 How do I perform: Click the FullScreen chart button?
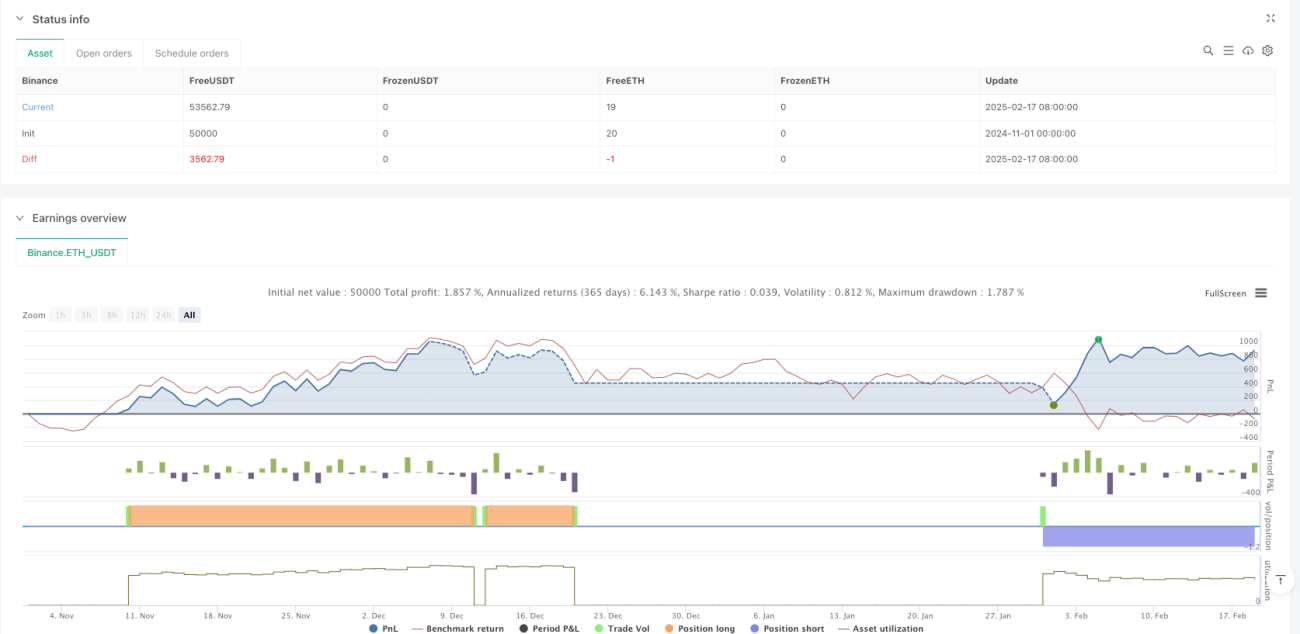pyautogui.click(x=1225, y=293)
